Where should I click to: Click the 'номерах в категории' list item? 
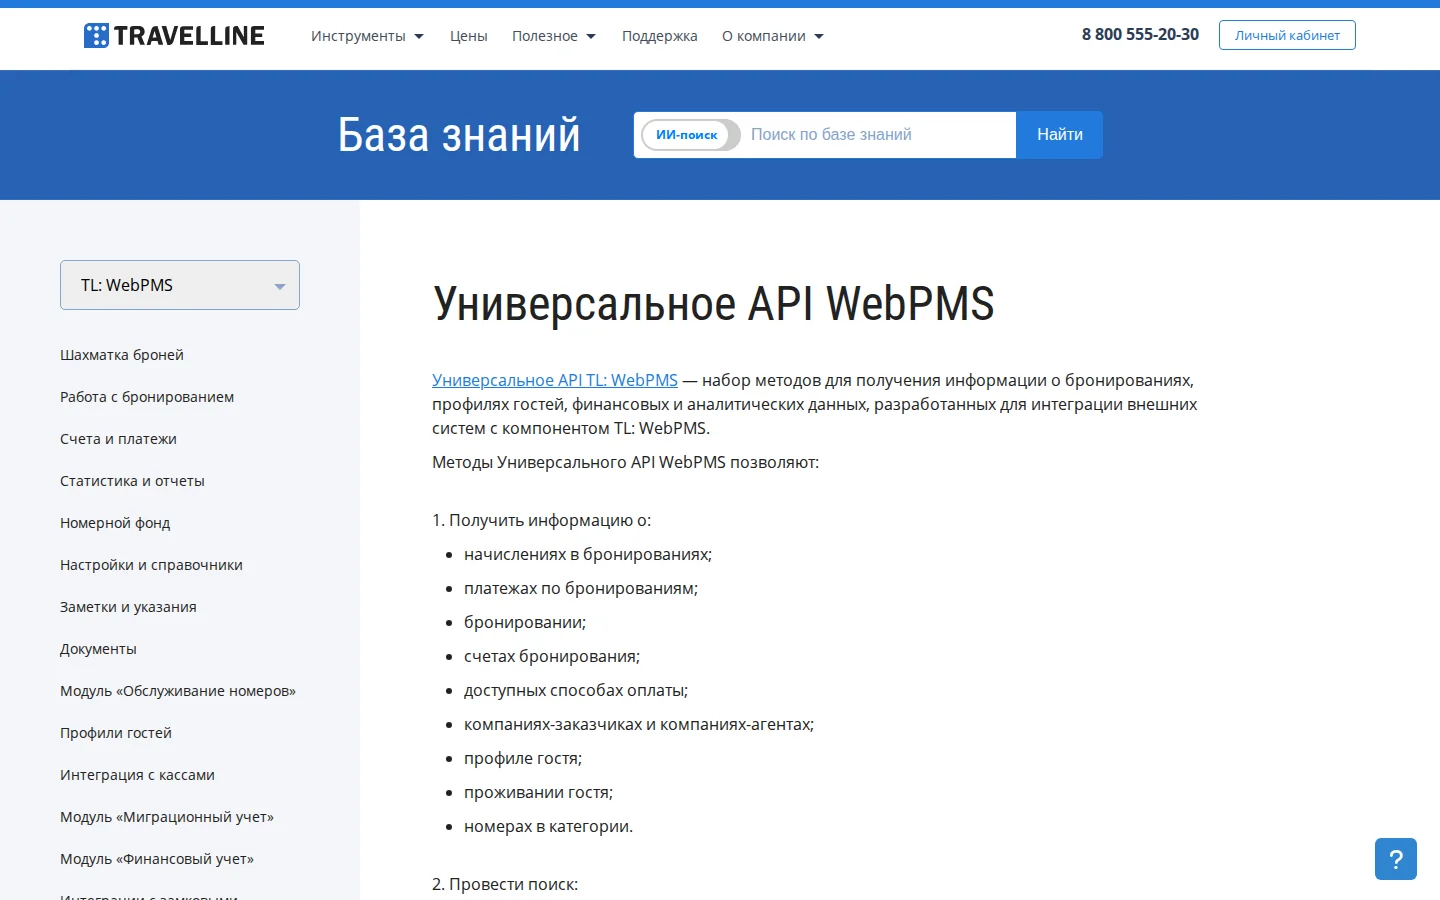[548, 826]
